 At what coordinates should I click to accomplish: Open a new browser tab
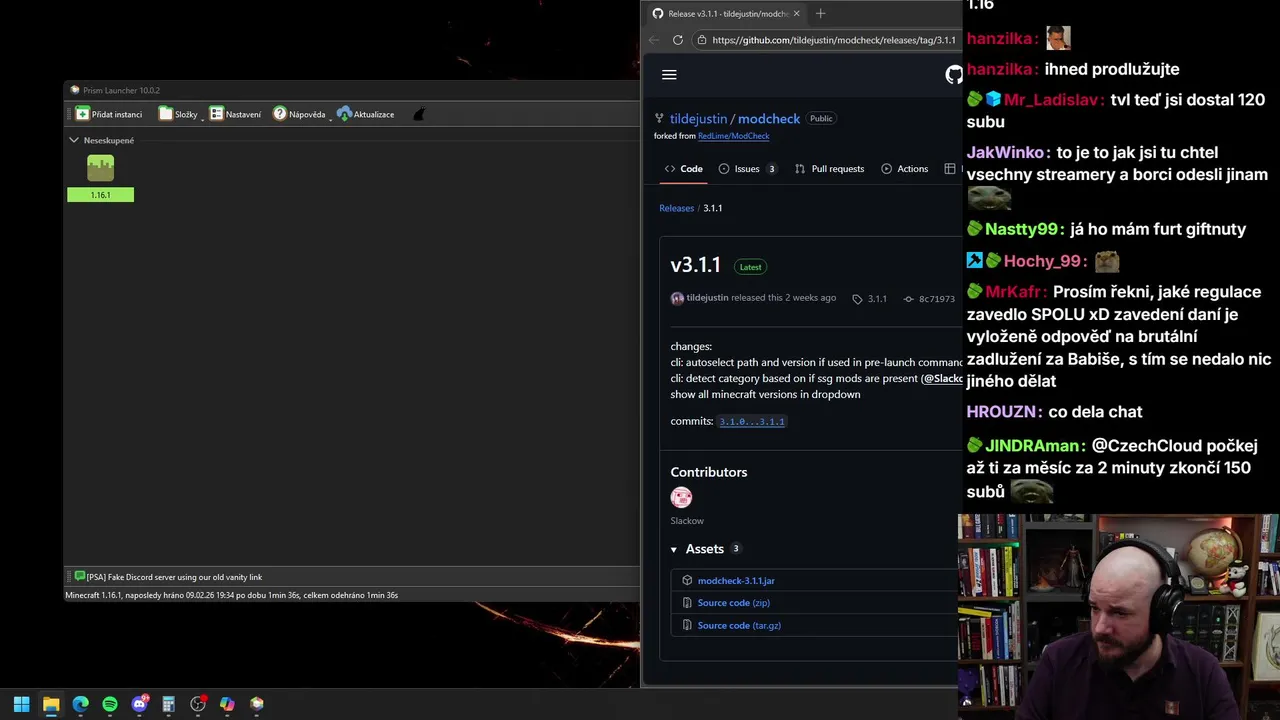point(820,13)
